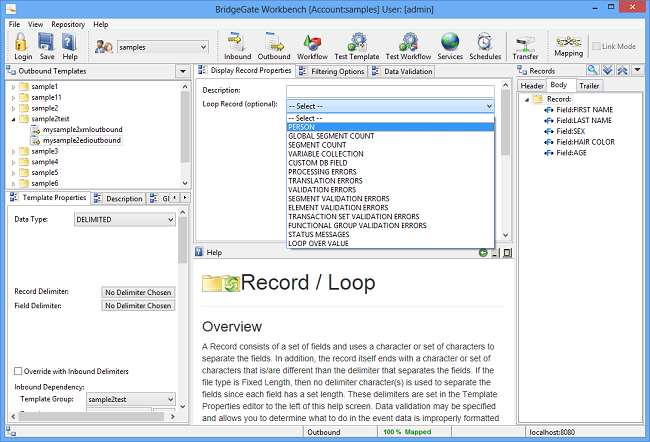Expand all records with double down arrow
The image size is (650, 442).
[x=607, y=70]
